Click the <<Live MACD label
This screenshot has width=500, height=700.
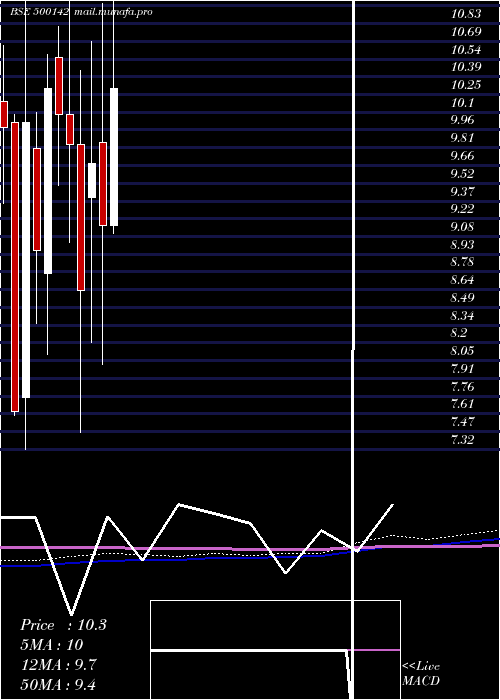[421, 673]
